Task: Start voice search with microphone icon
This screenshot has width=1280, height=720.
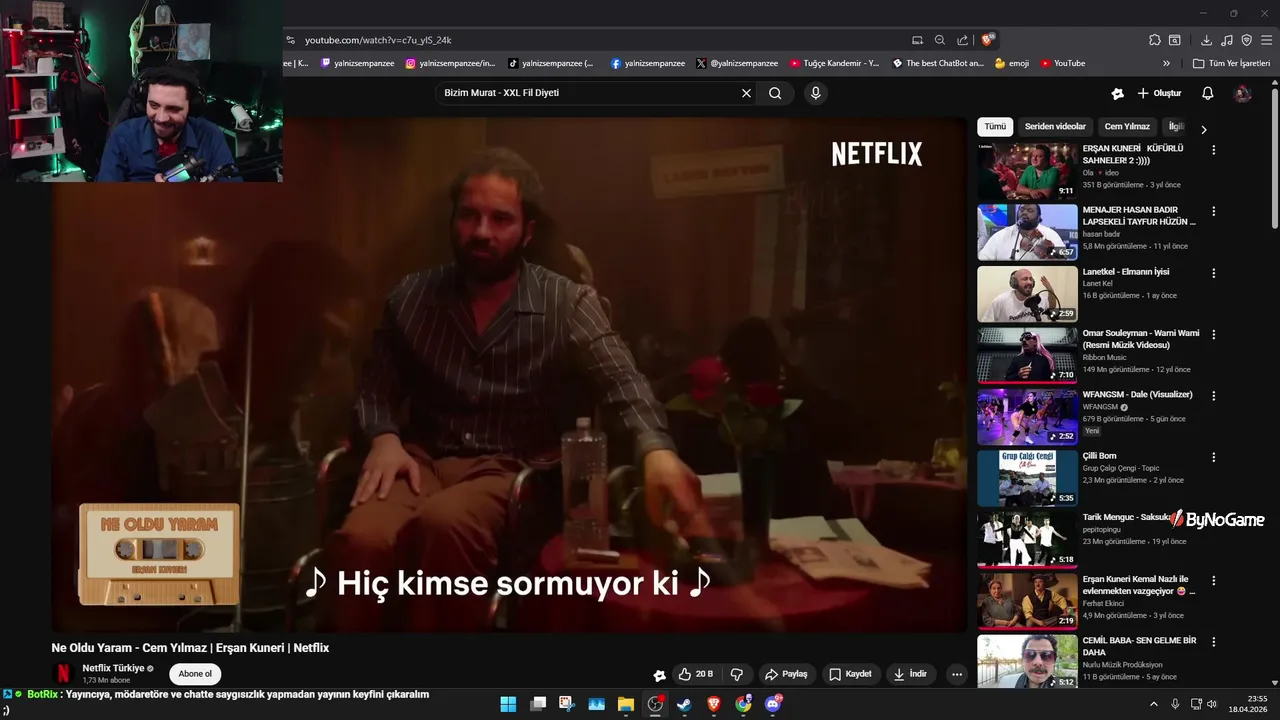Action: [x=816, y=93]
